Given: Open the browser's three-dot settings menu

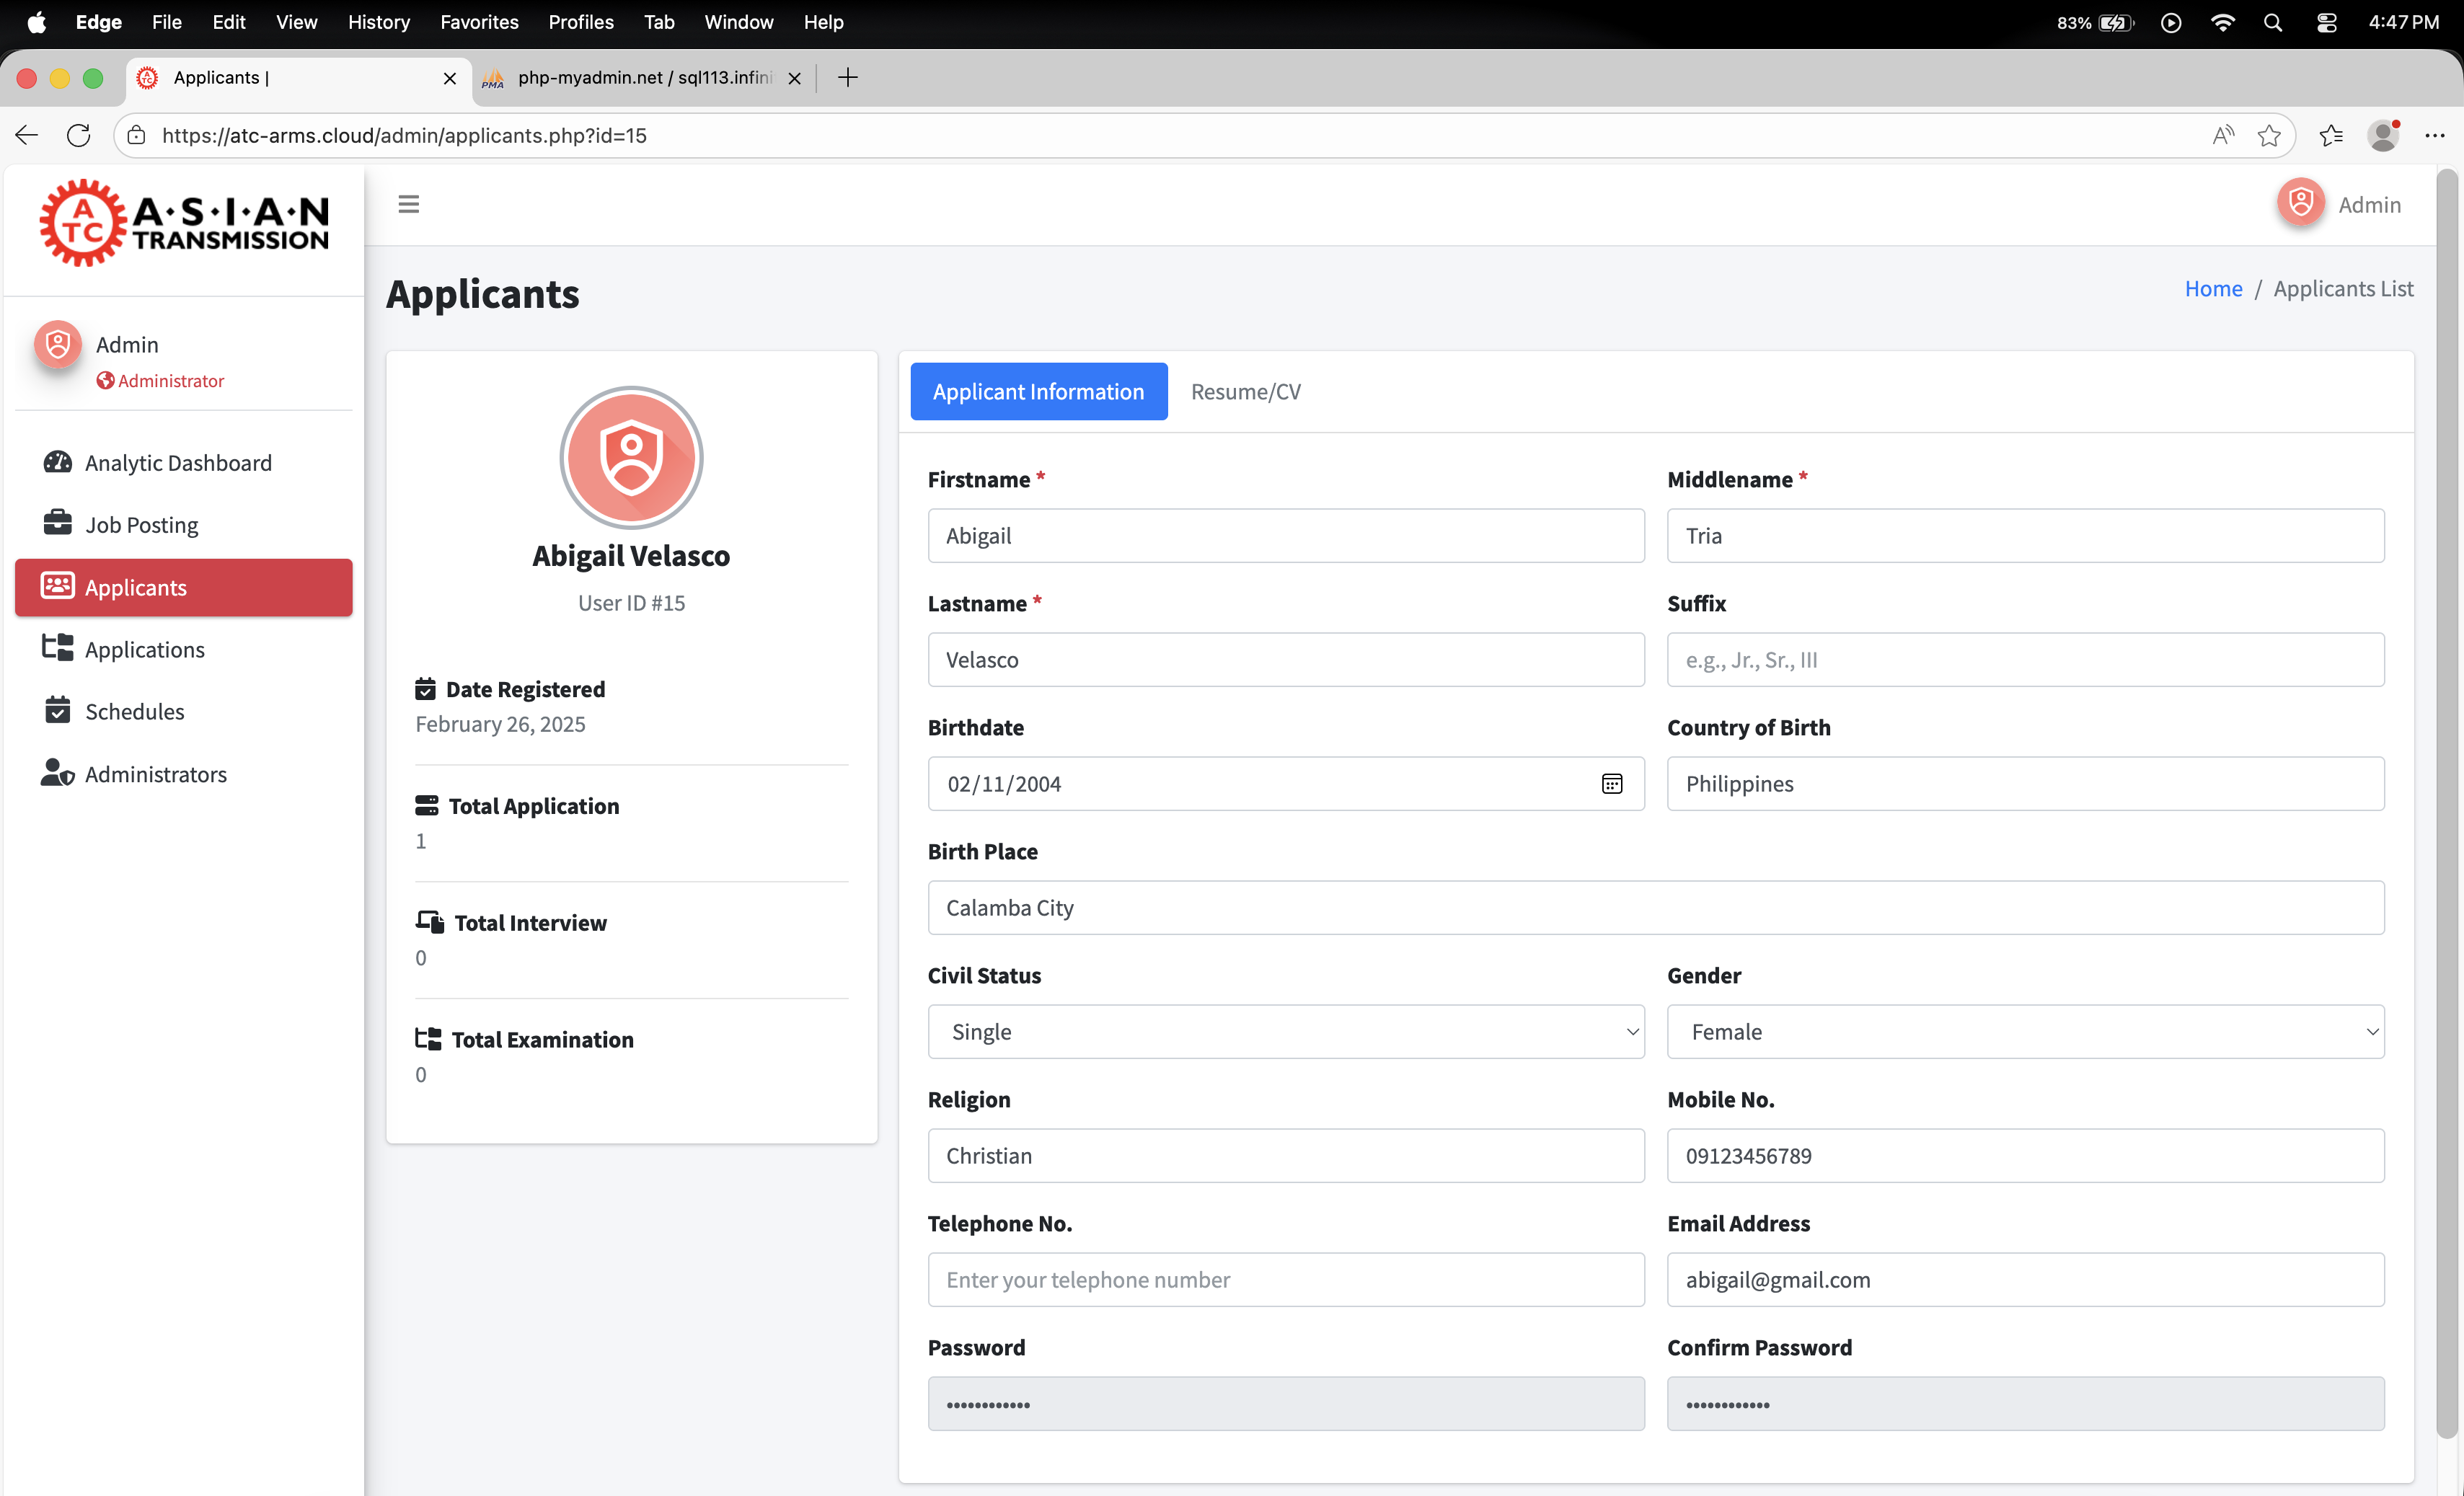Looking at the screenshot, I should coord(2434,135).
